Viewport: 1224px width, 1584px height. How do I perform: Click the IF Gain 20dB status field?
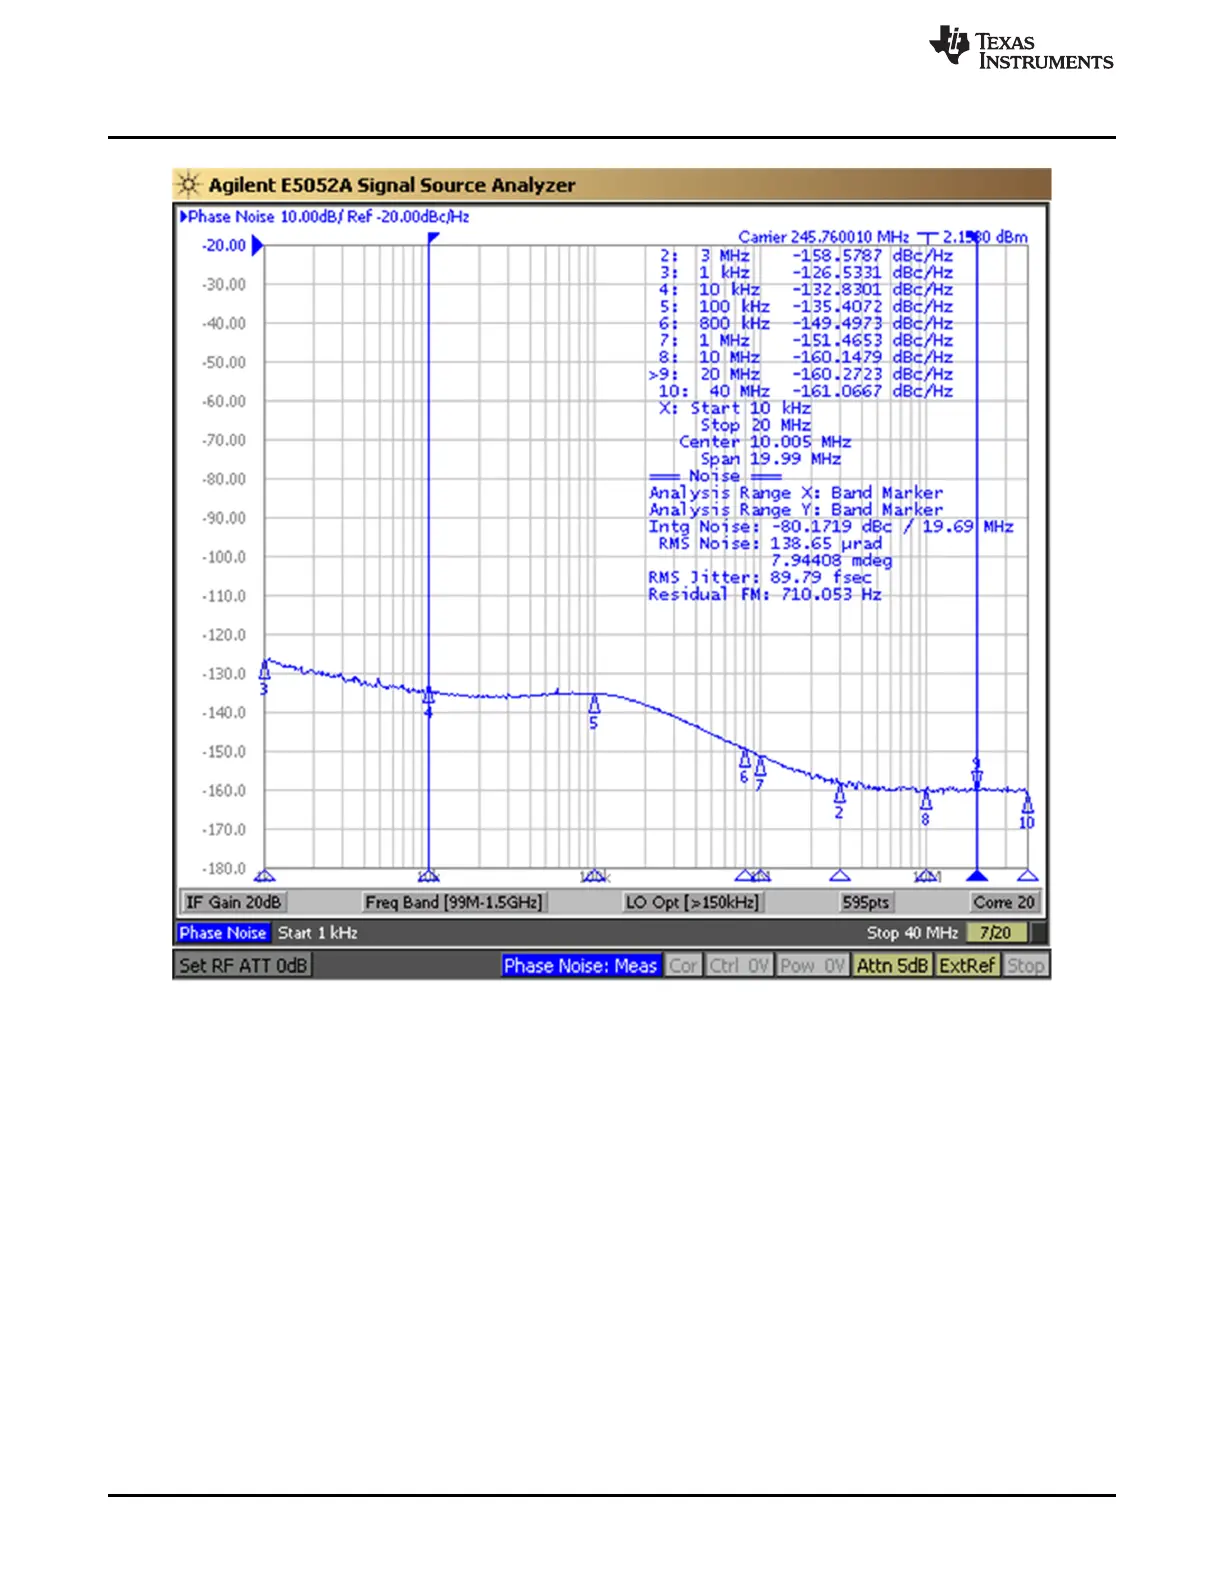(x=233, y=902)
